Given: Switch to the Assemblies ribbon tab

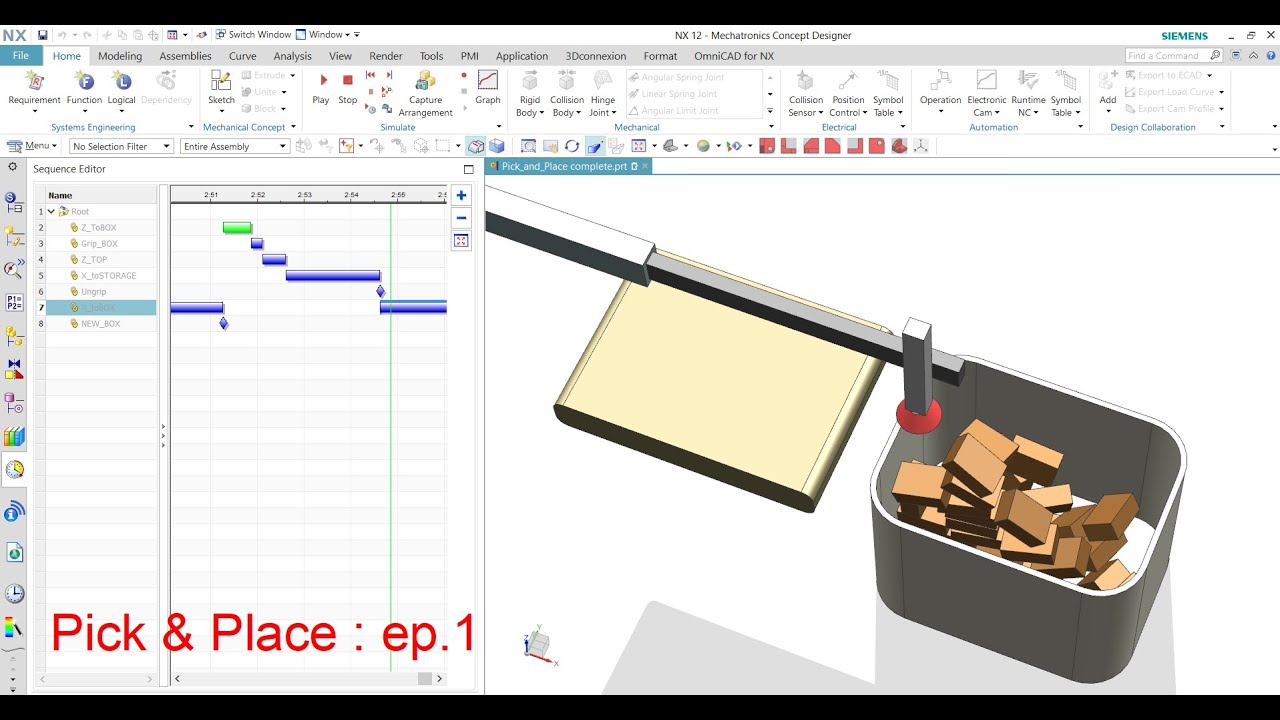Looking at the screenshot, I should pos(185,56).
